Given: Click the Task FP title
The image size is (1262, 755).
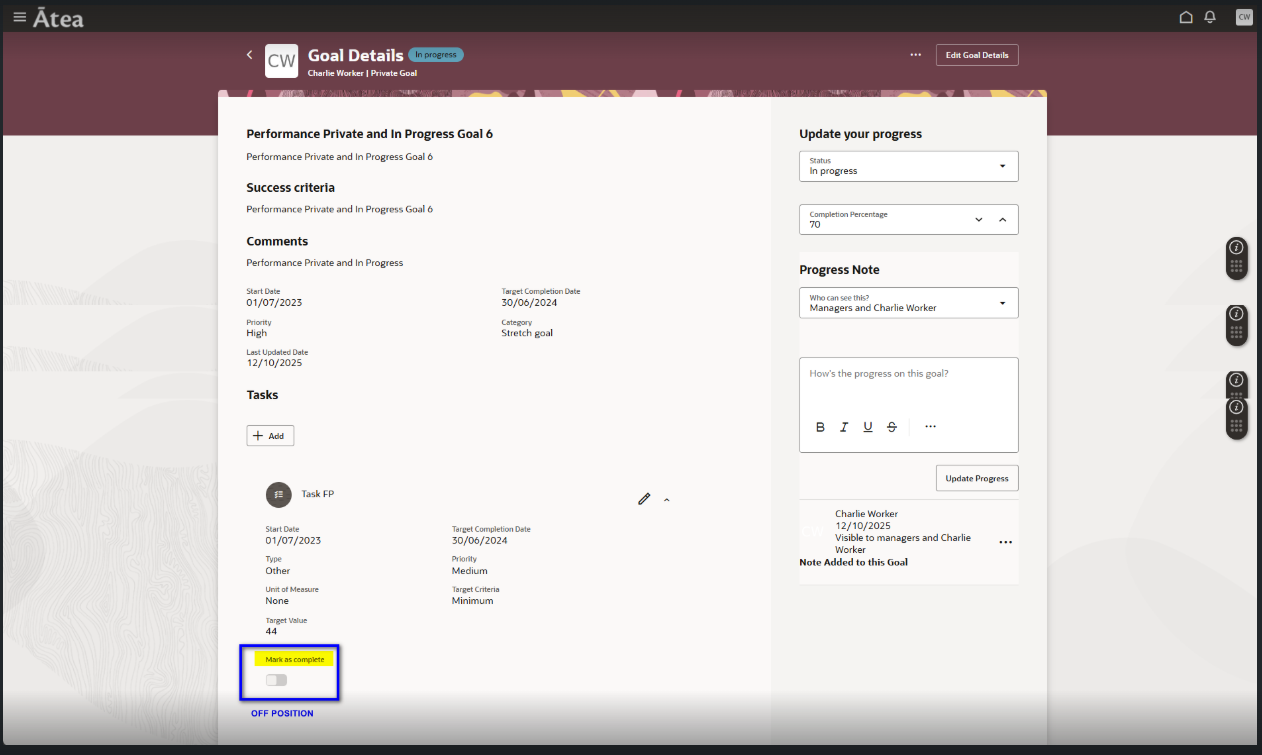Looking at the screenshot, I should (318, 494).
